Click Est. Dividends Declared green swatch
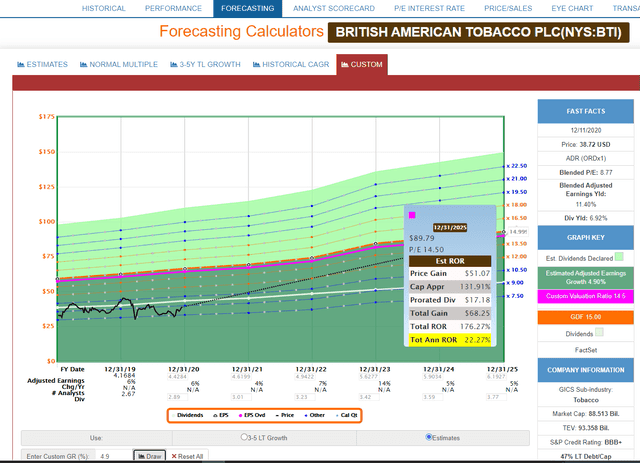640x463 pixels. coord(619,257)
